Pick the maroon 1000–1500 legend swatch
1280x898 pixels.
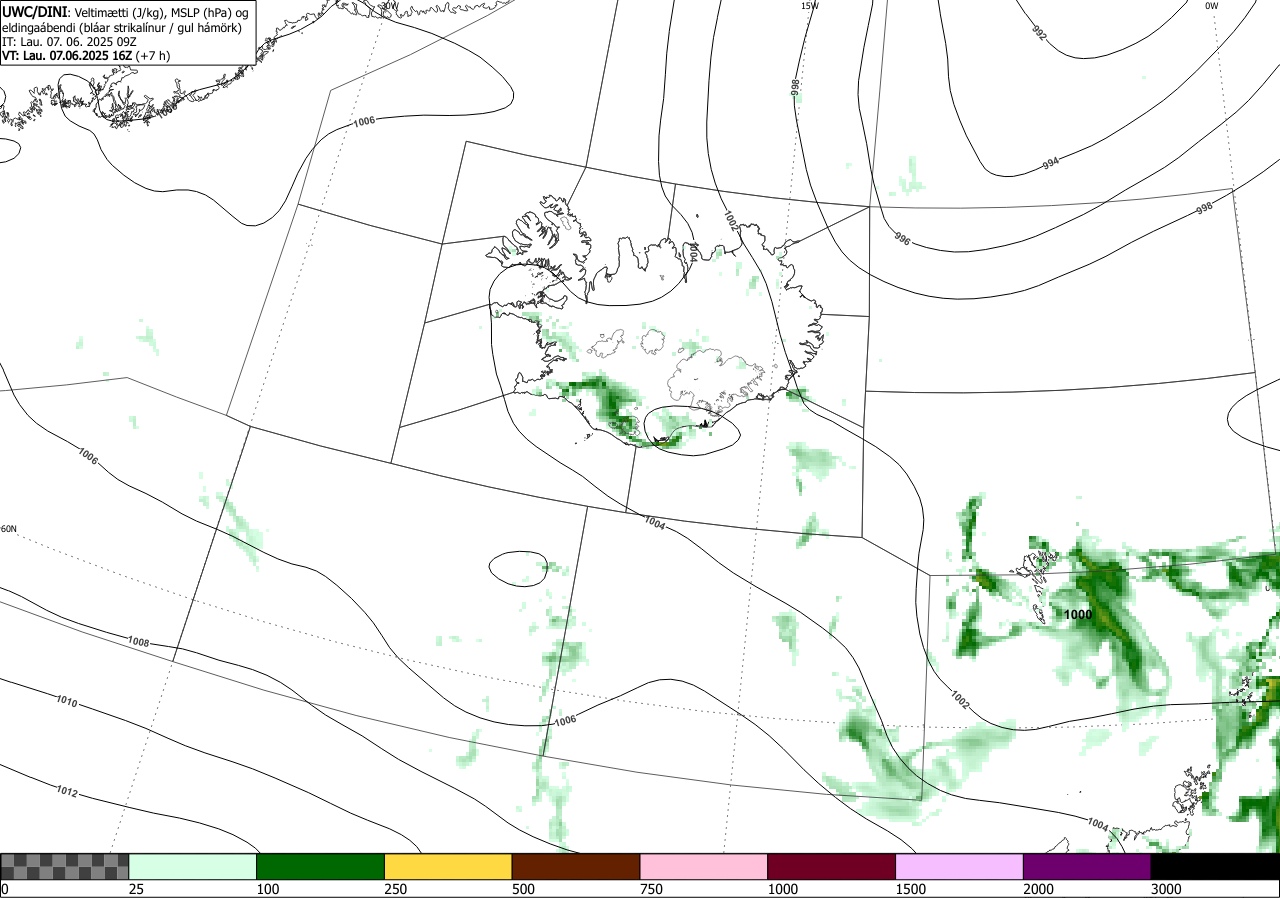pyautogui.click(x=832, y=866)
